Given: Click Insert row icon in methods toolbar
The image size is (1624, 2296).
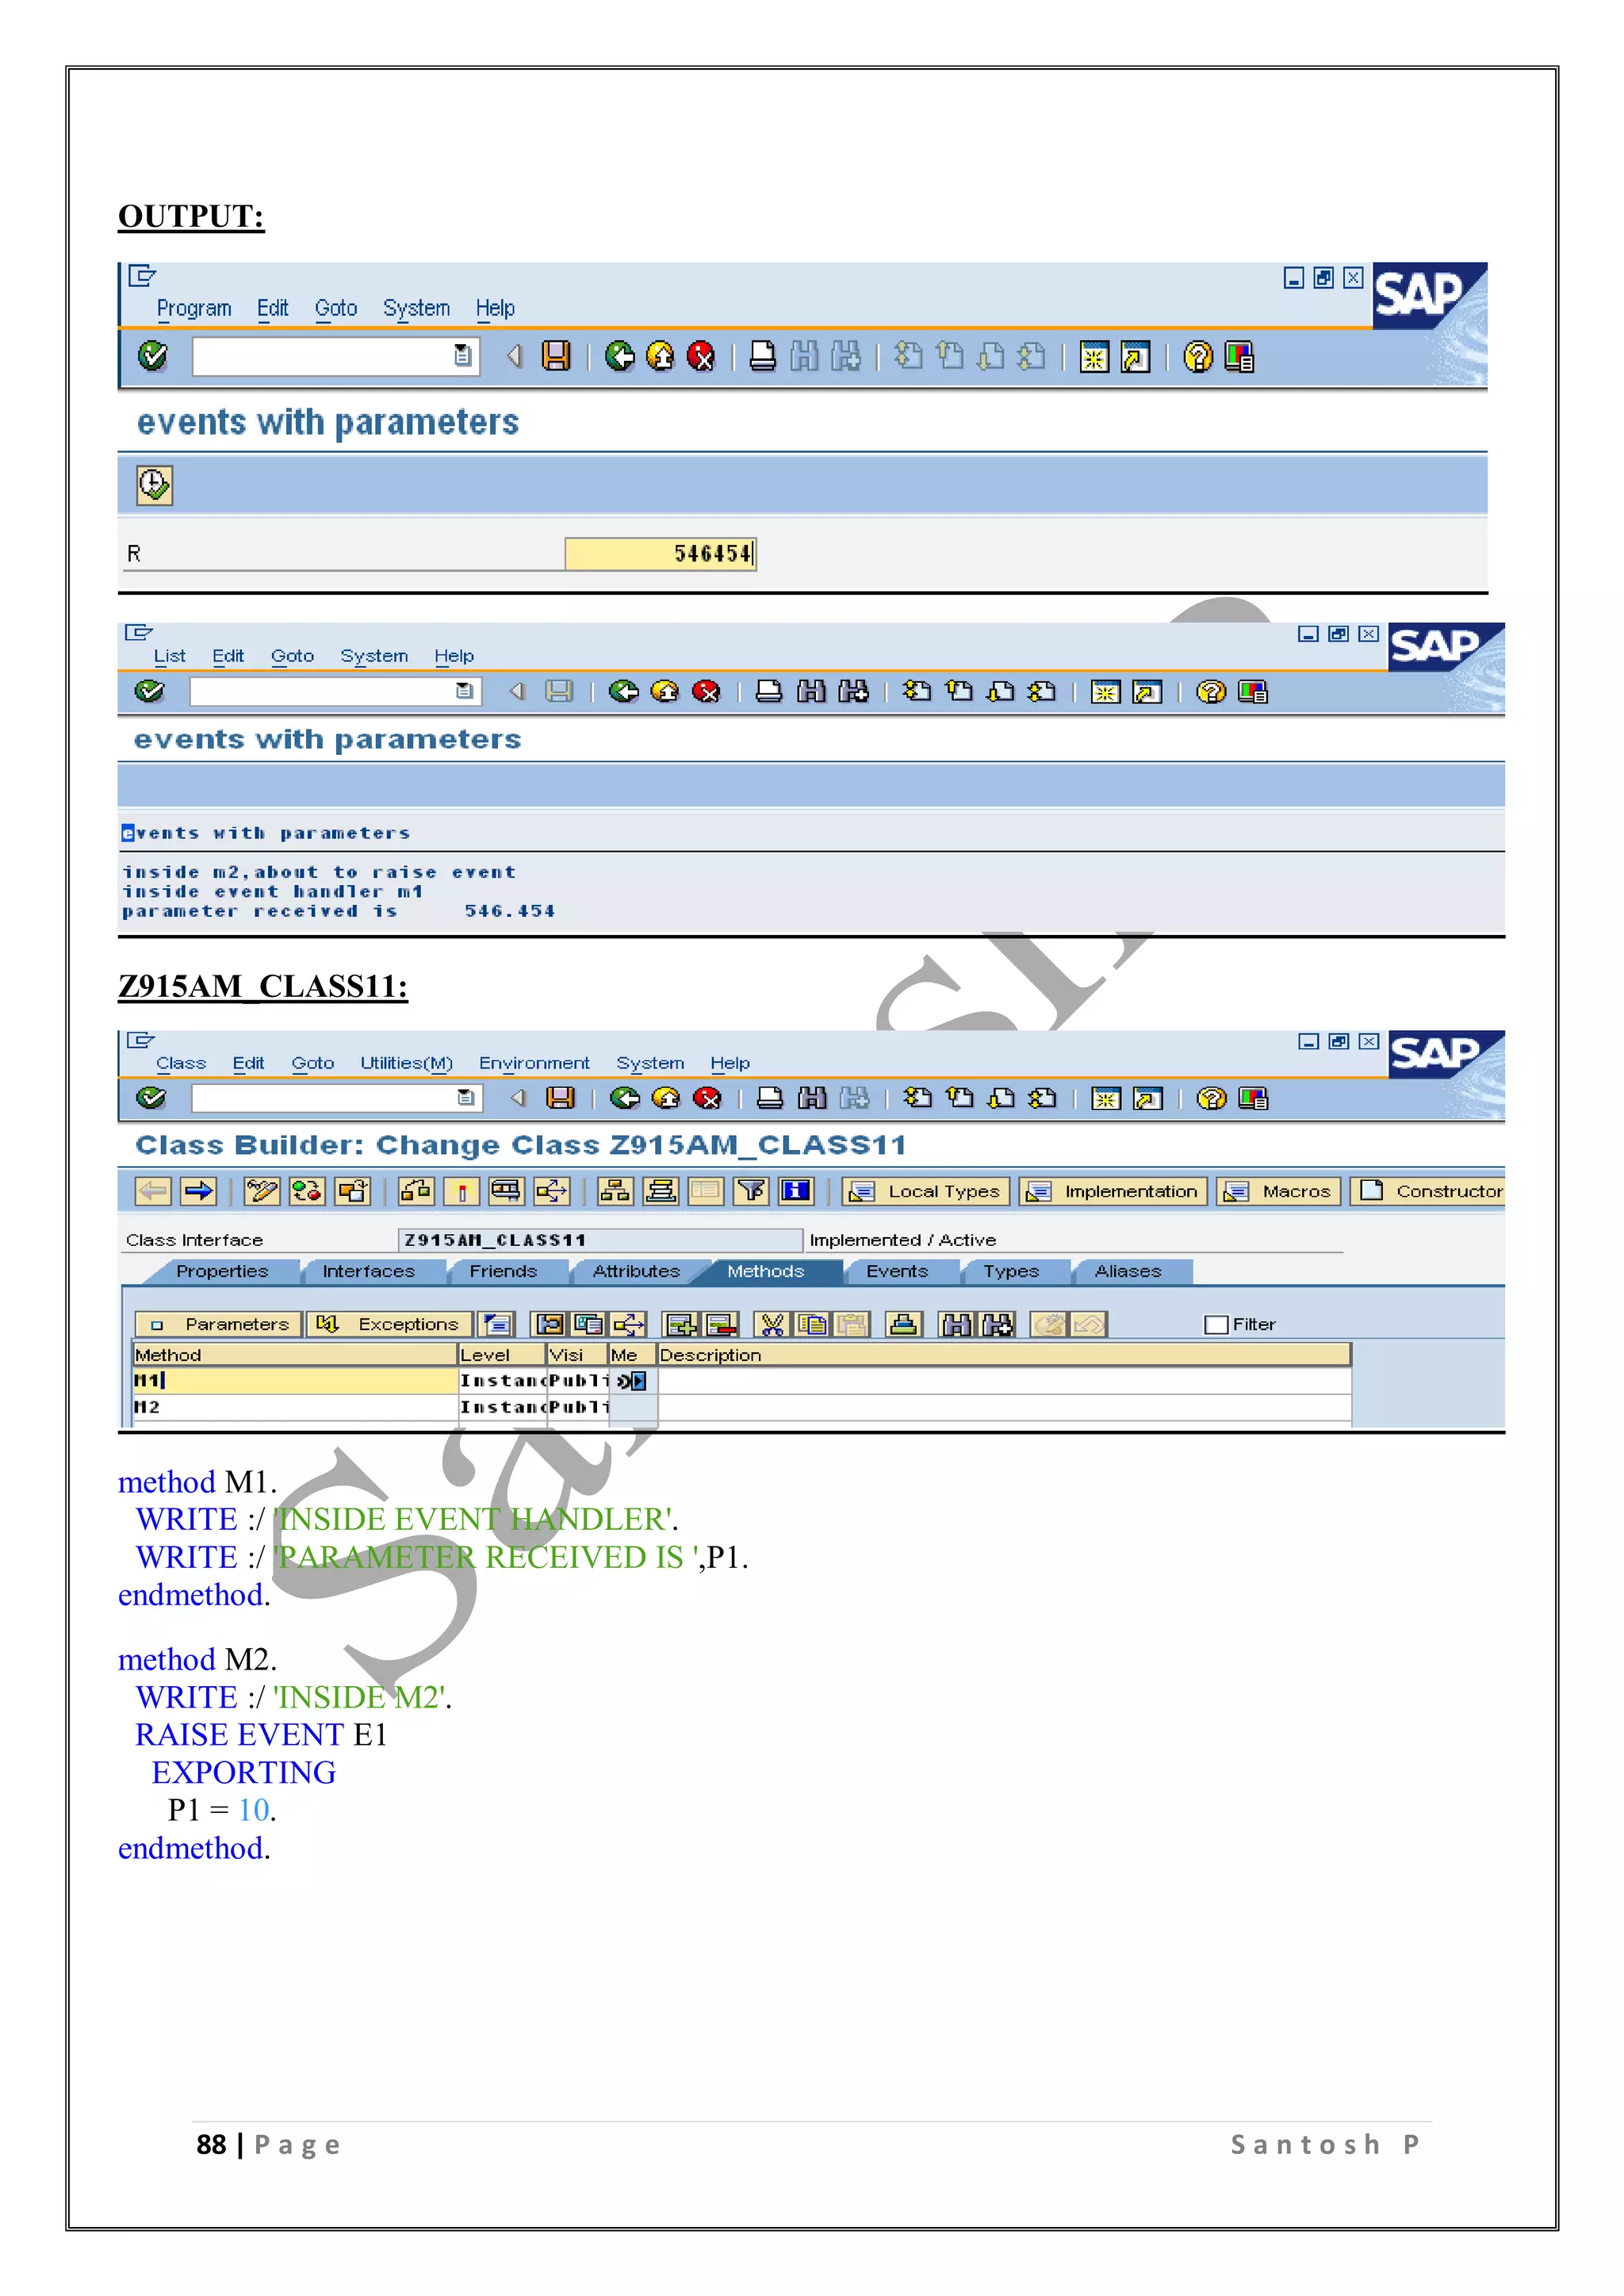Looking at the screenshot, I should click(681, 1324).
